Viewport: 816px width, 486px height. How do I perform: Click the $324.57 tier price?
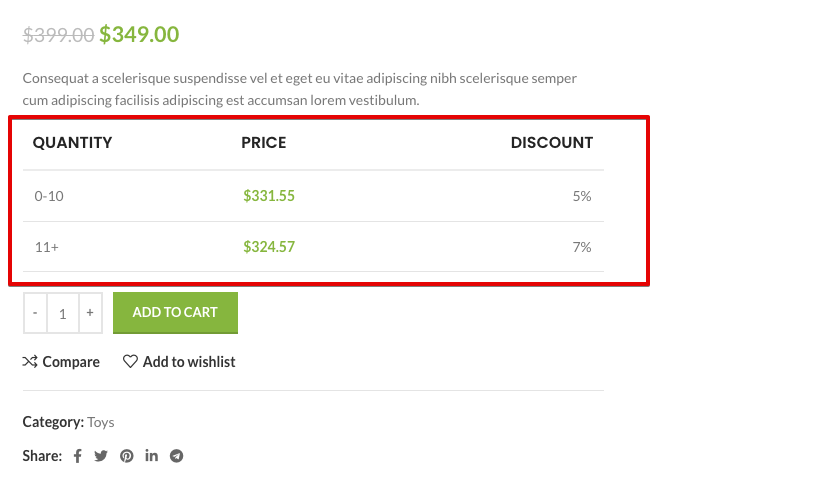(269, 247)
